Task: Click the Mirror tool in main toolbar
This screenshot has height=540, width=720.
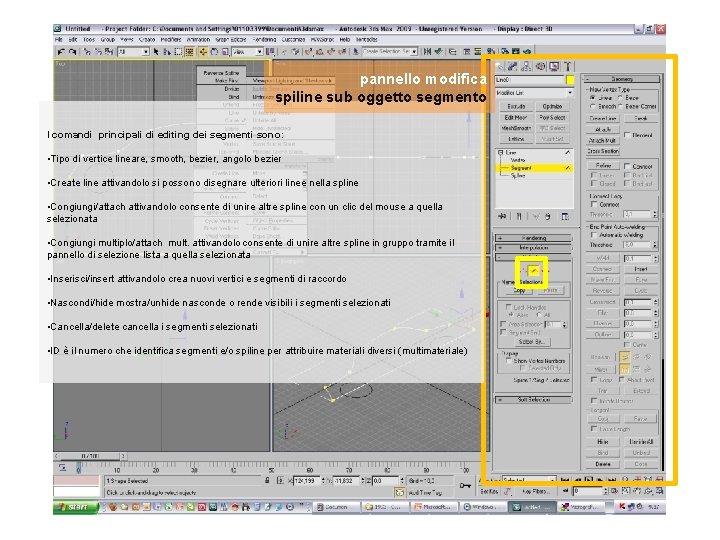Action: click(x=428, y=51)
